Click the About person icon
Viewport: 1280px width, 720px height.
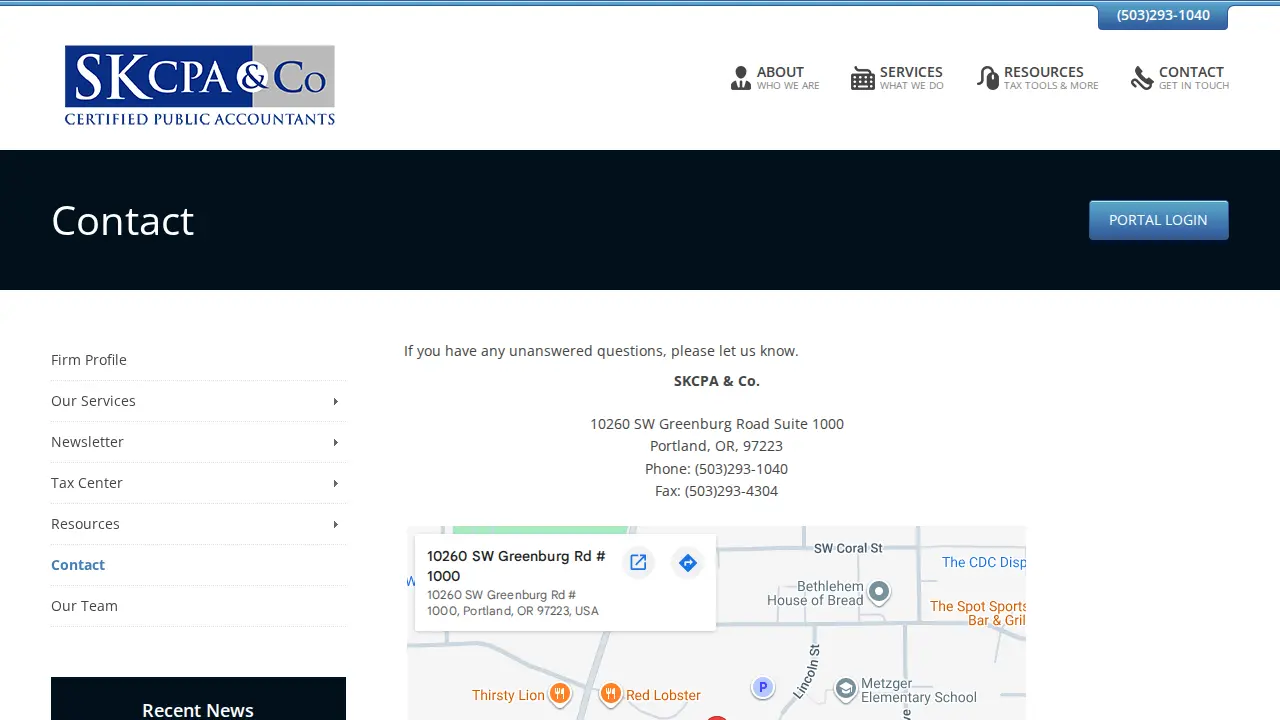[x=741, y=78]
